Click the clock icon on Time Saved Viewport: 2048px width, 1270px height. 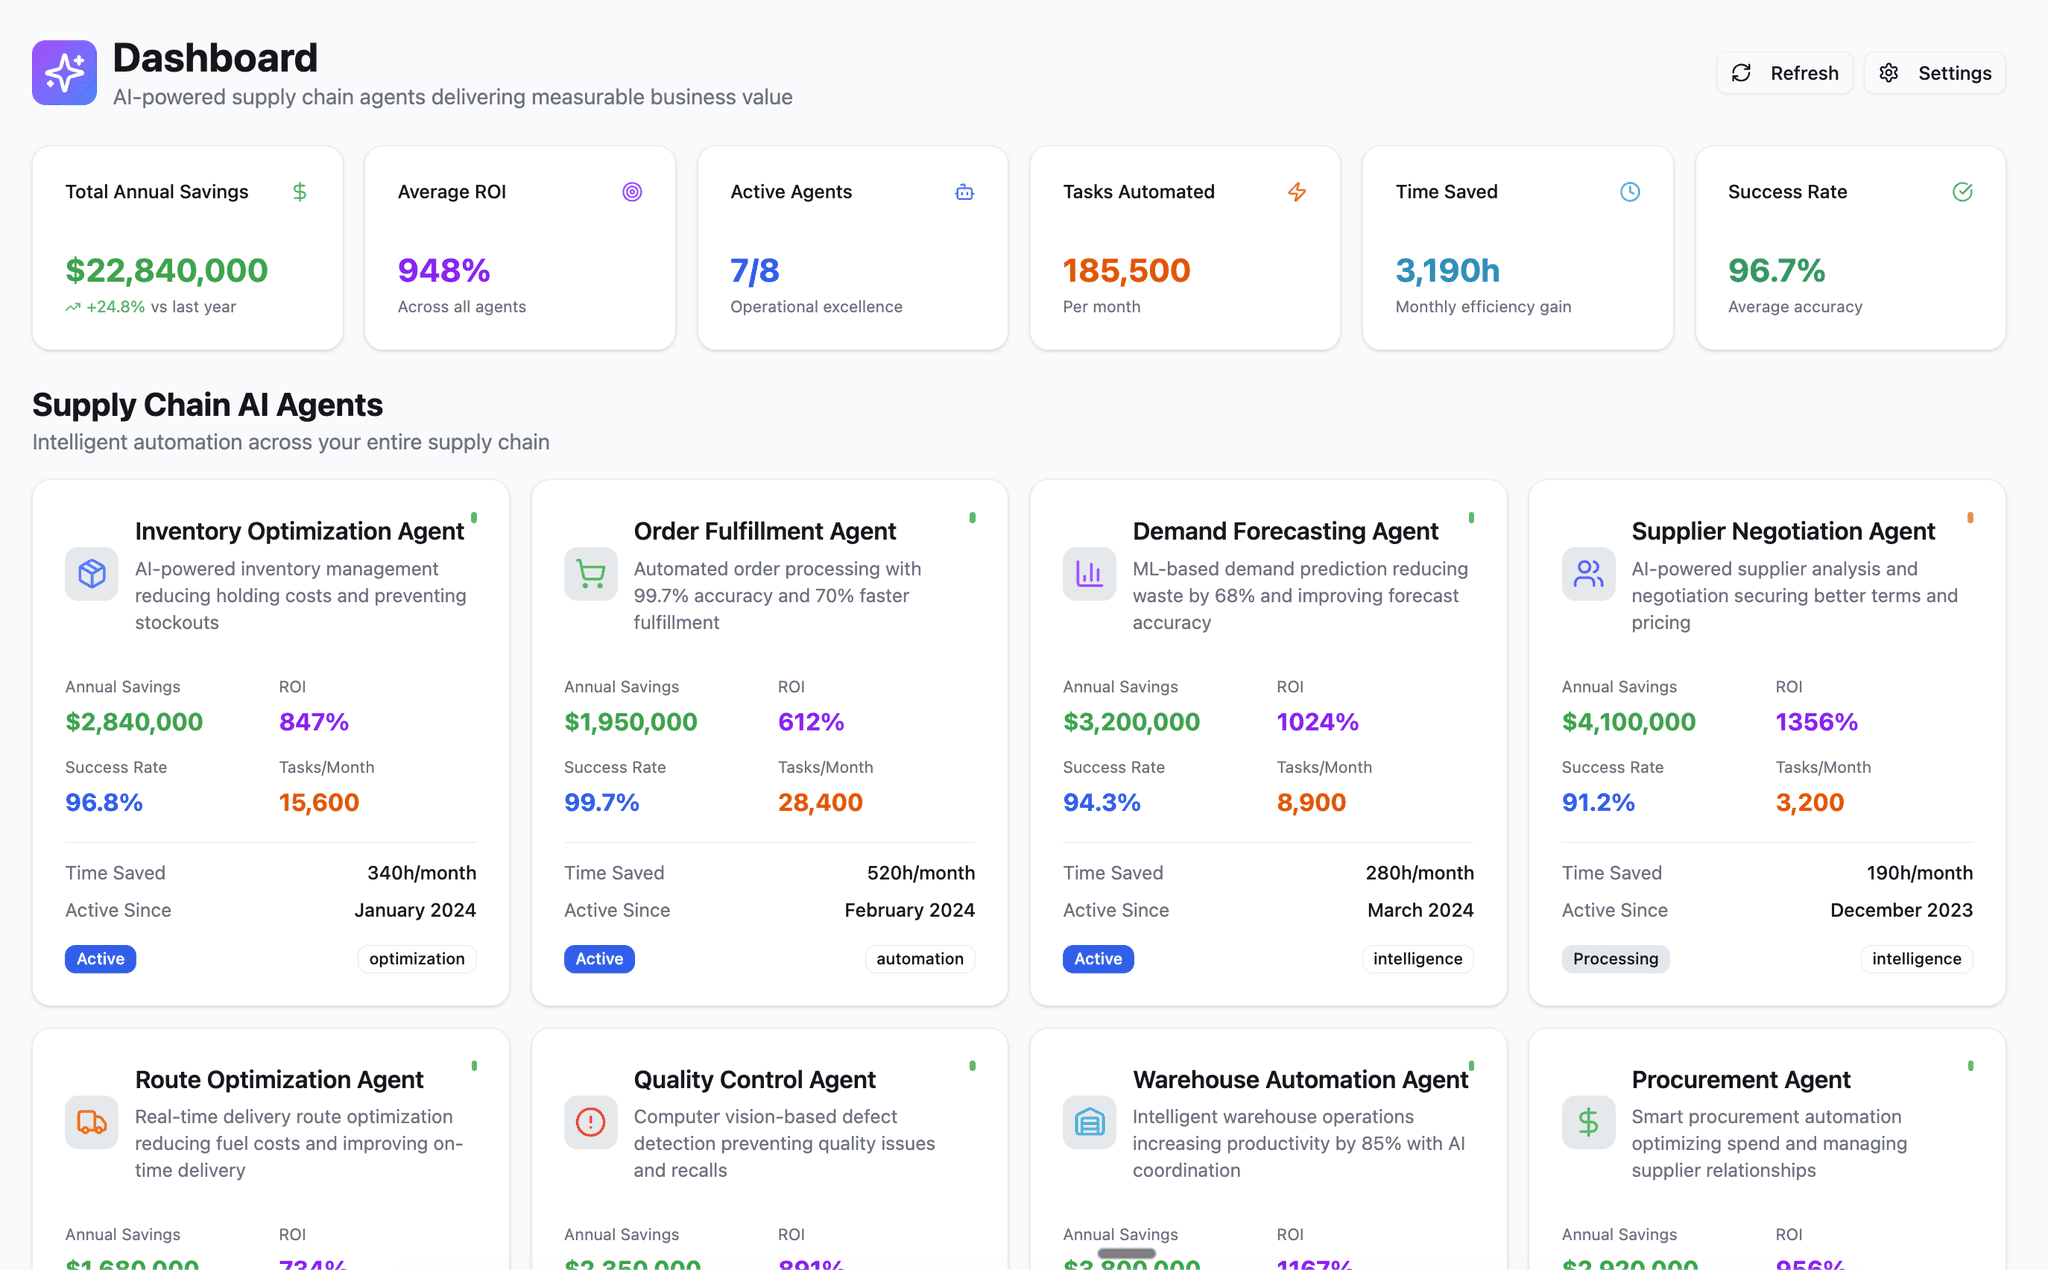tap(1630, 192)
